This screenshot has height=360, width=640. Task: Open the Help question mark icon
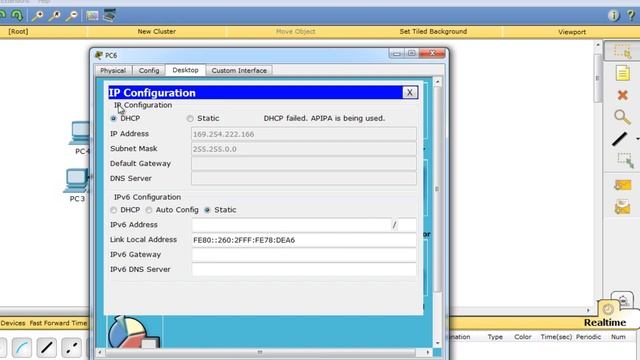[630, 16]
